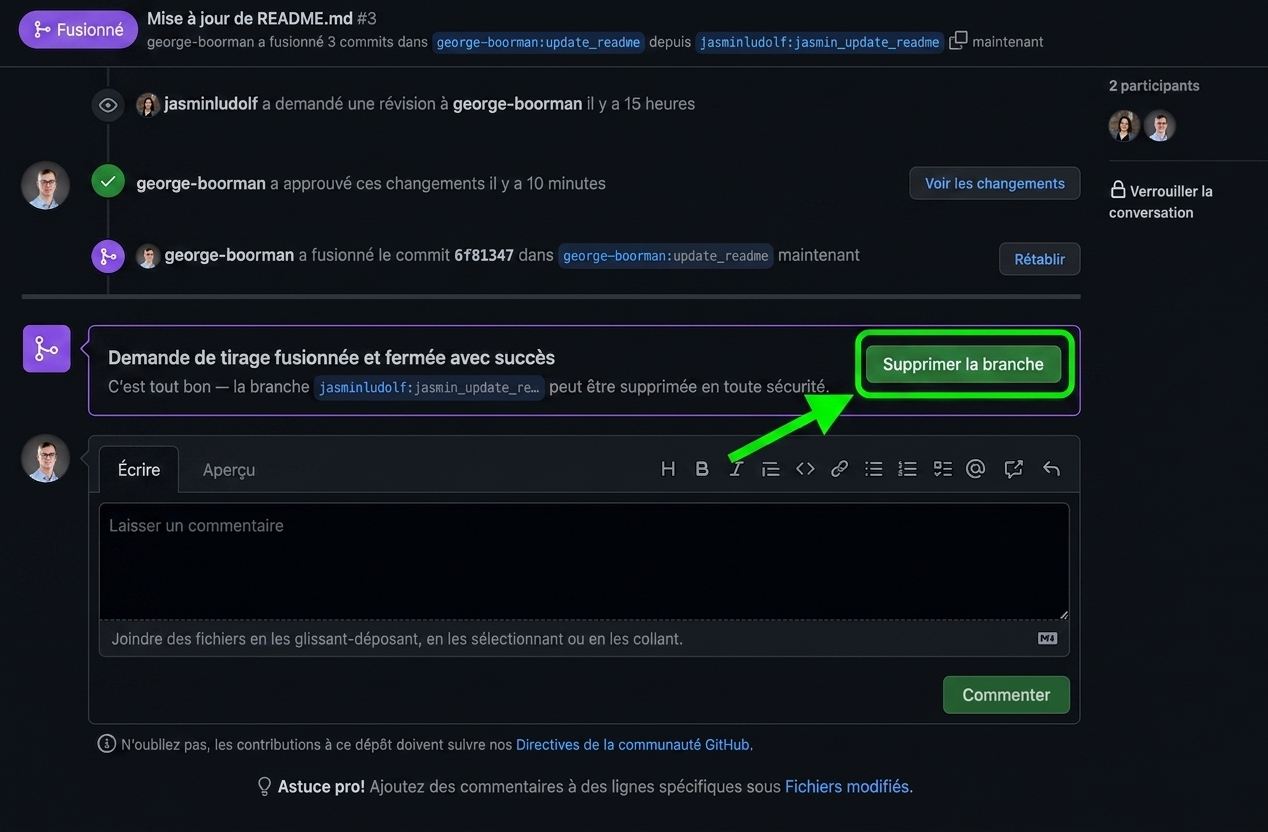Open jasminludolf's avatar in participants
The height and width of the screenshot is (832, 1268).
tap(1124, 126)
